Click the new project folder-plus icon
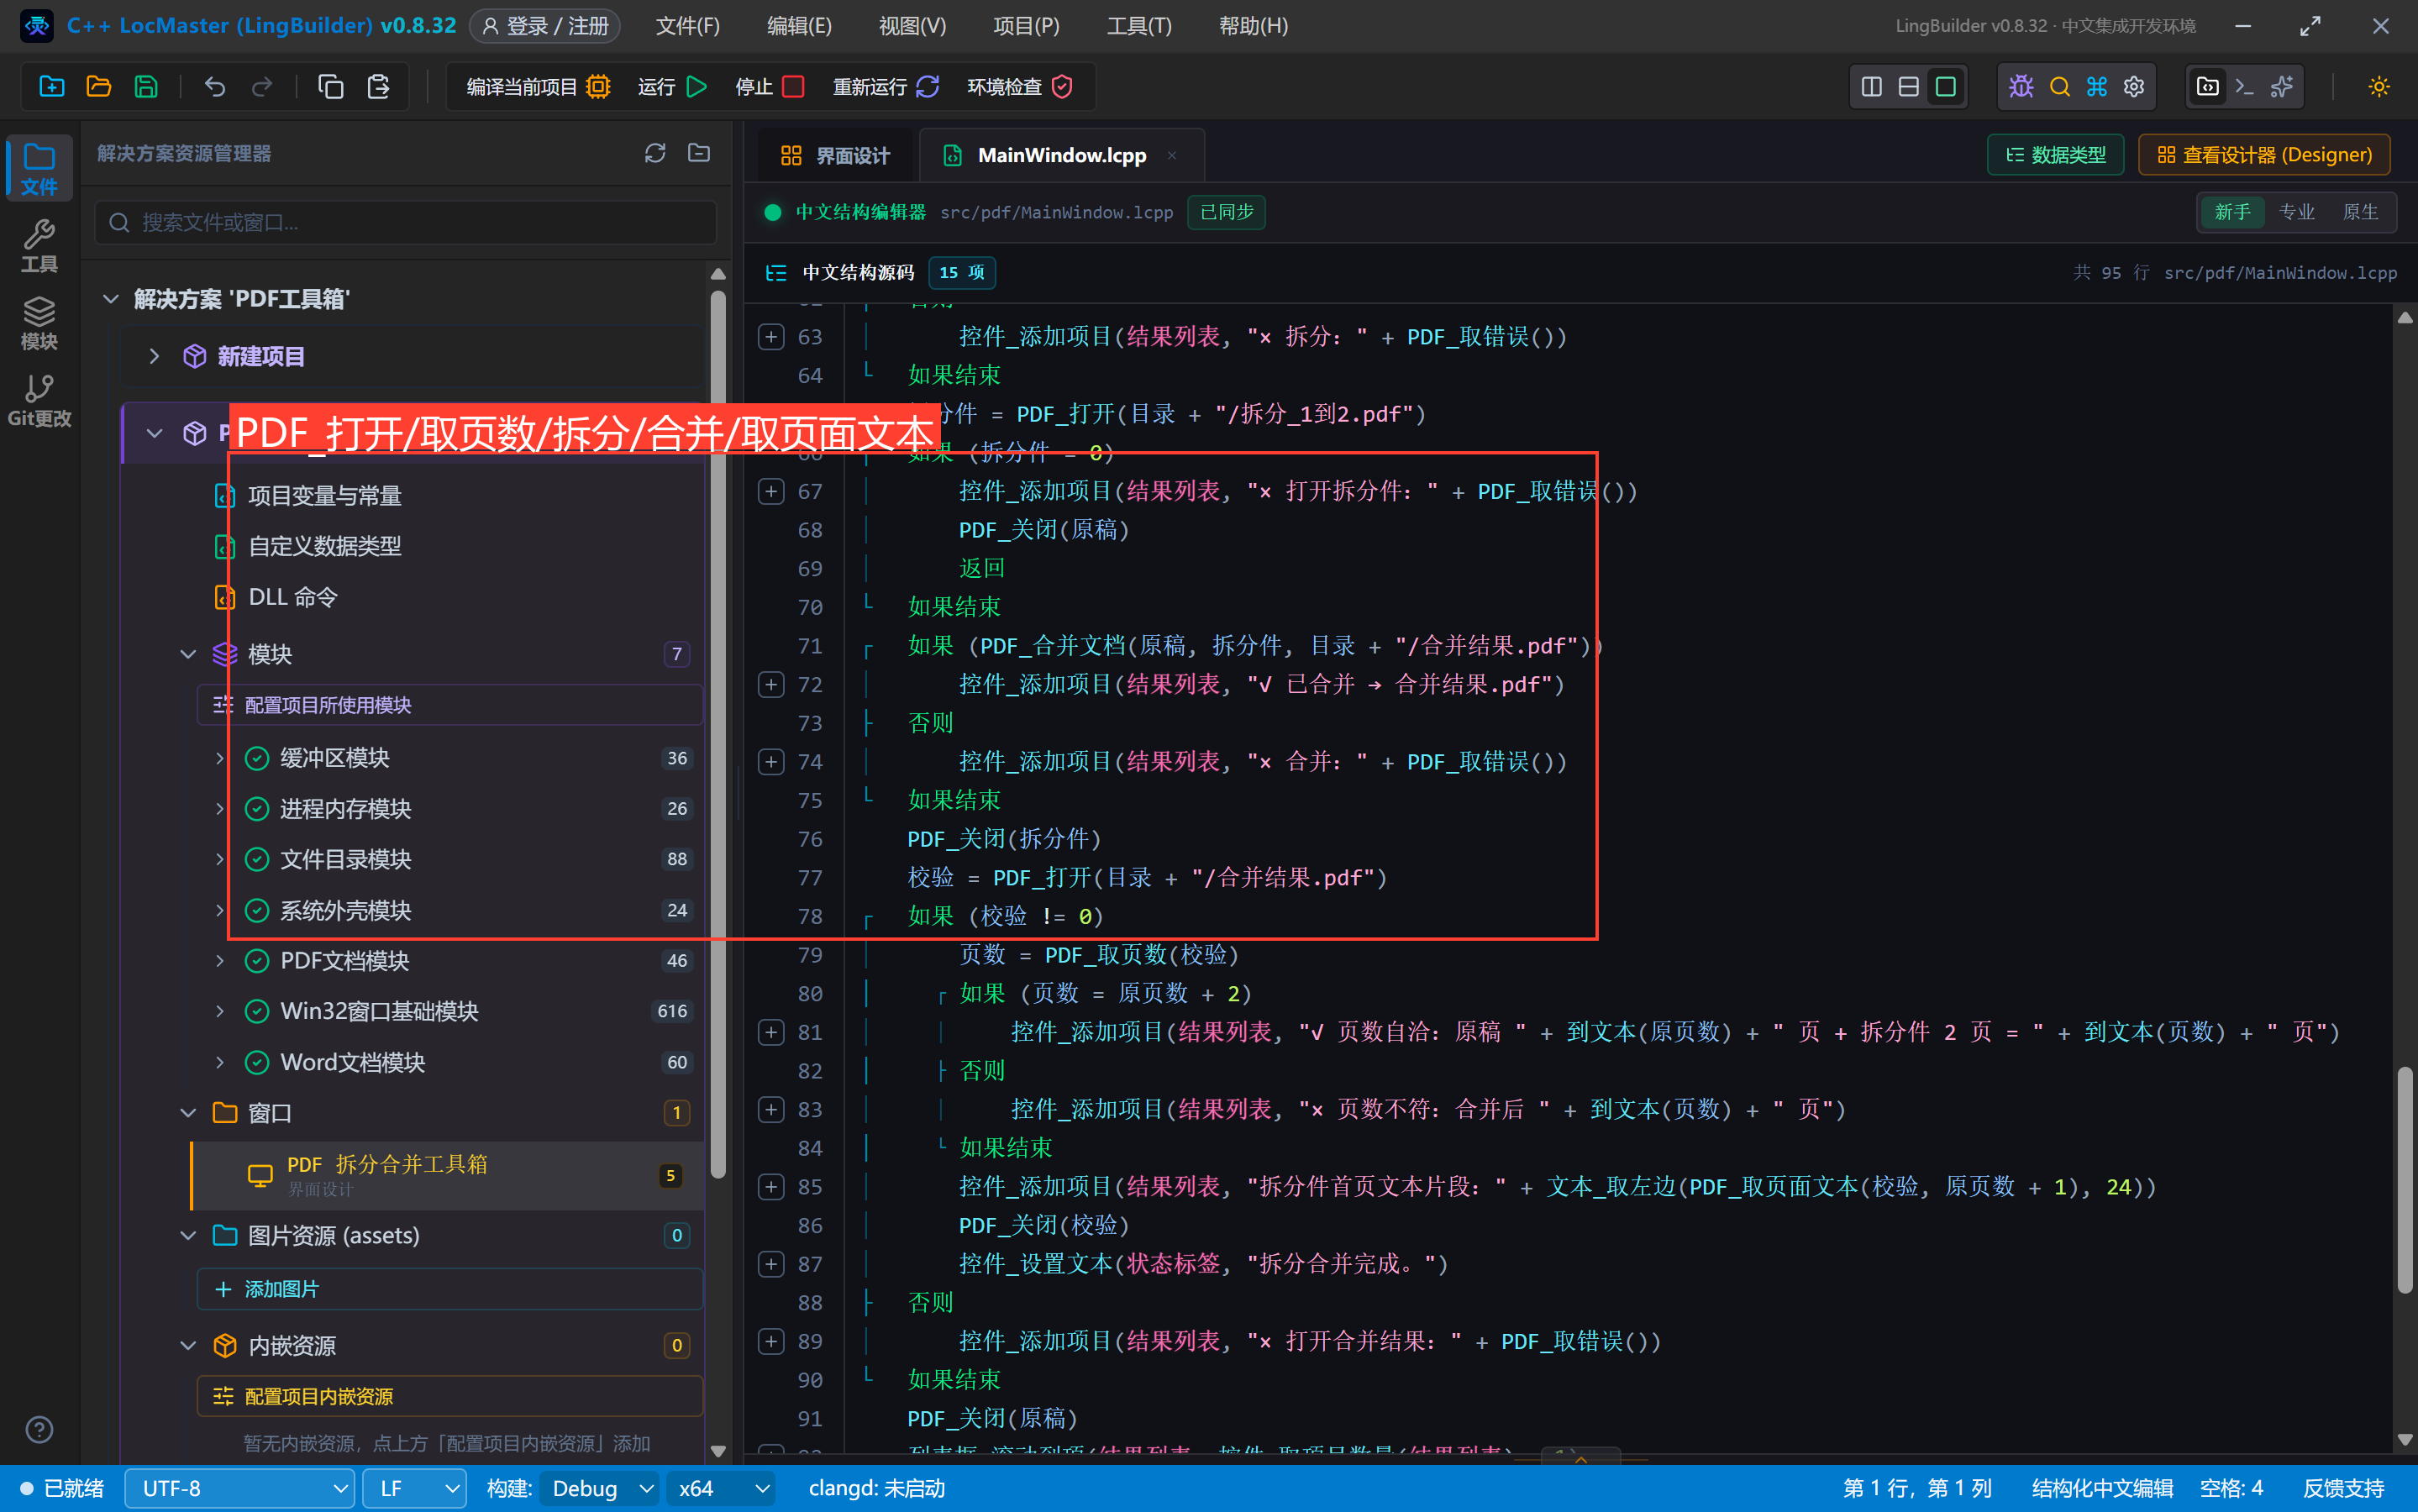Viewport: 2418px width, 1512px height. [x=52, y=87]
